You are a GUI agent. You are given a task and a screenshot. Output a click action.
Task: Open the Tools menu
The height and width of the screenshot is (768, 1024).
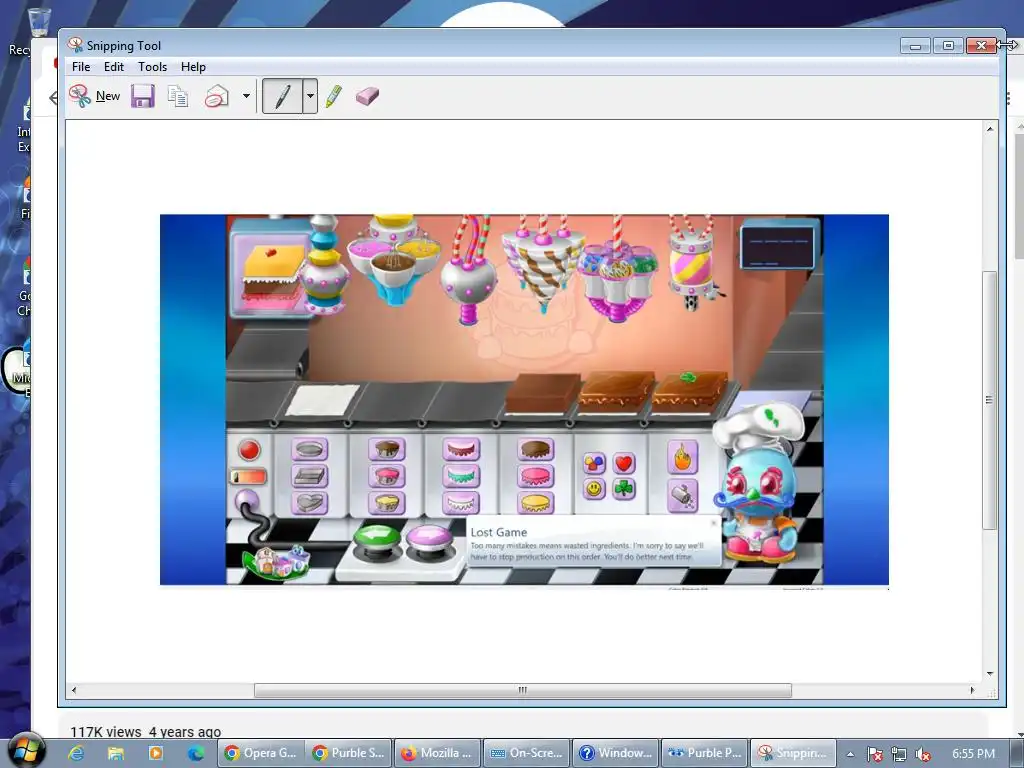[152, 67]
